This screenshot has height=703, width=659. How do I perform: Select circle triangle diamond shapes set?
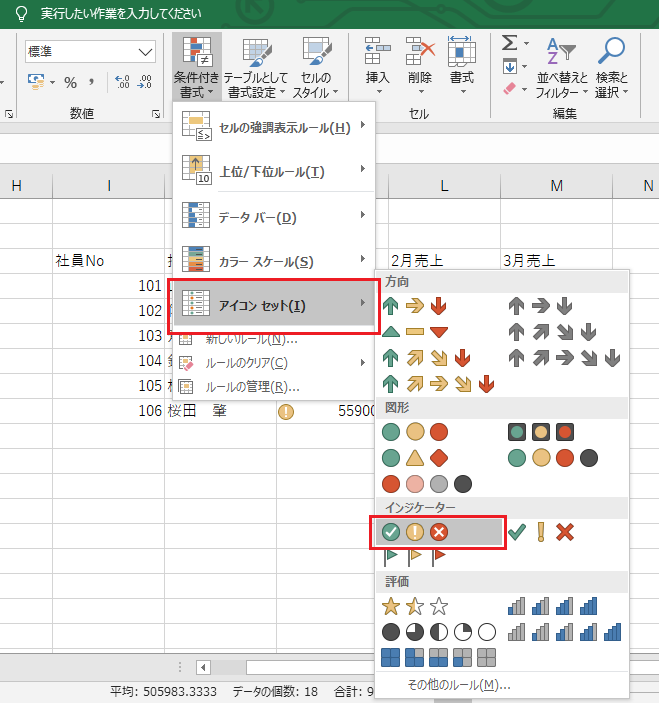point(415,458)
